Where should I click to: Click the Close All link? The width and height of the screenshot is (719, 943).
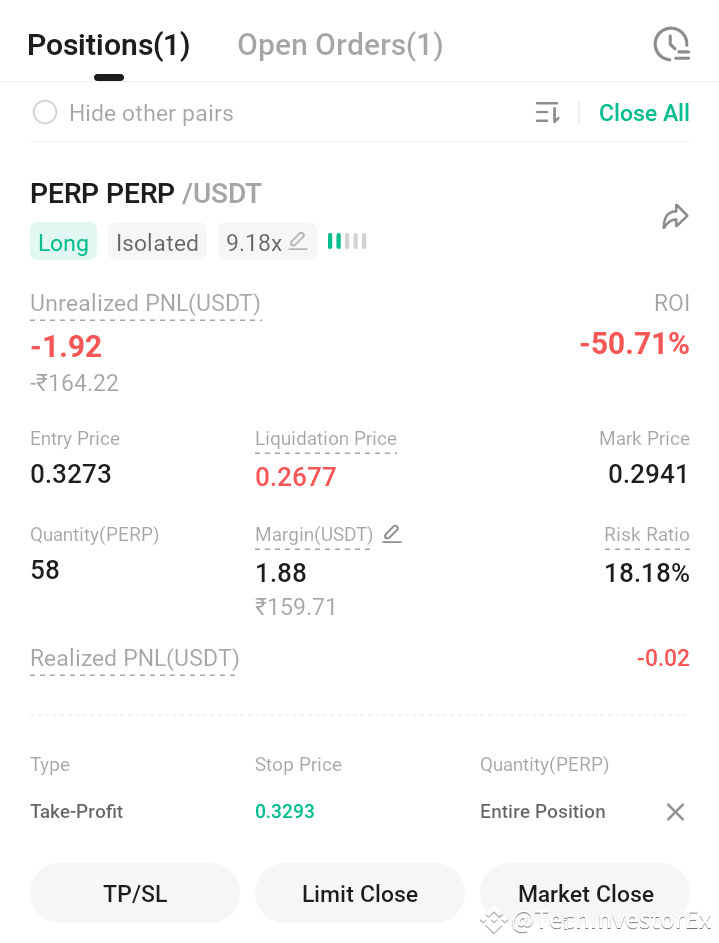pos(644,112)
